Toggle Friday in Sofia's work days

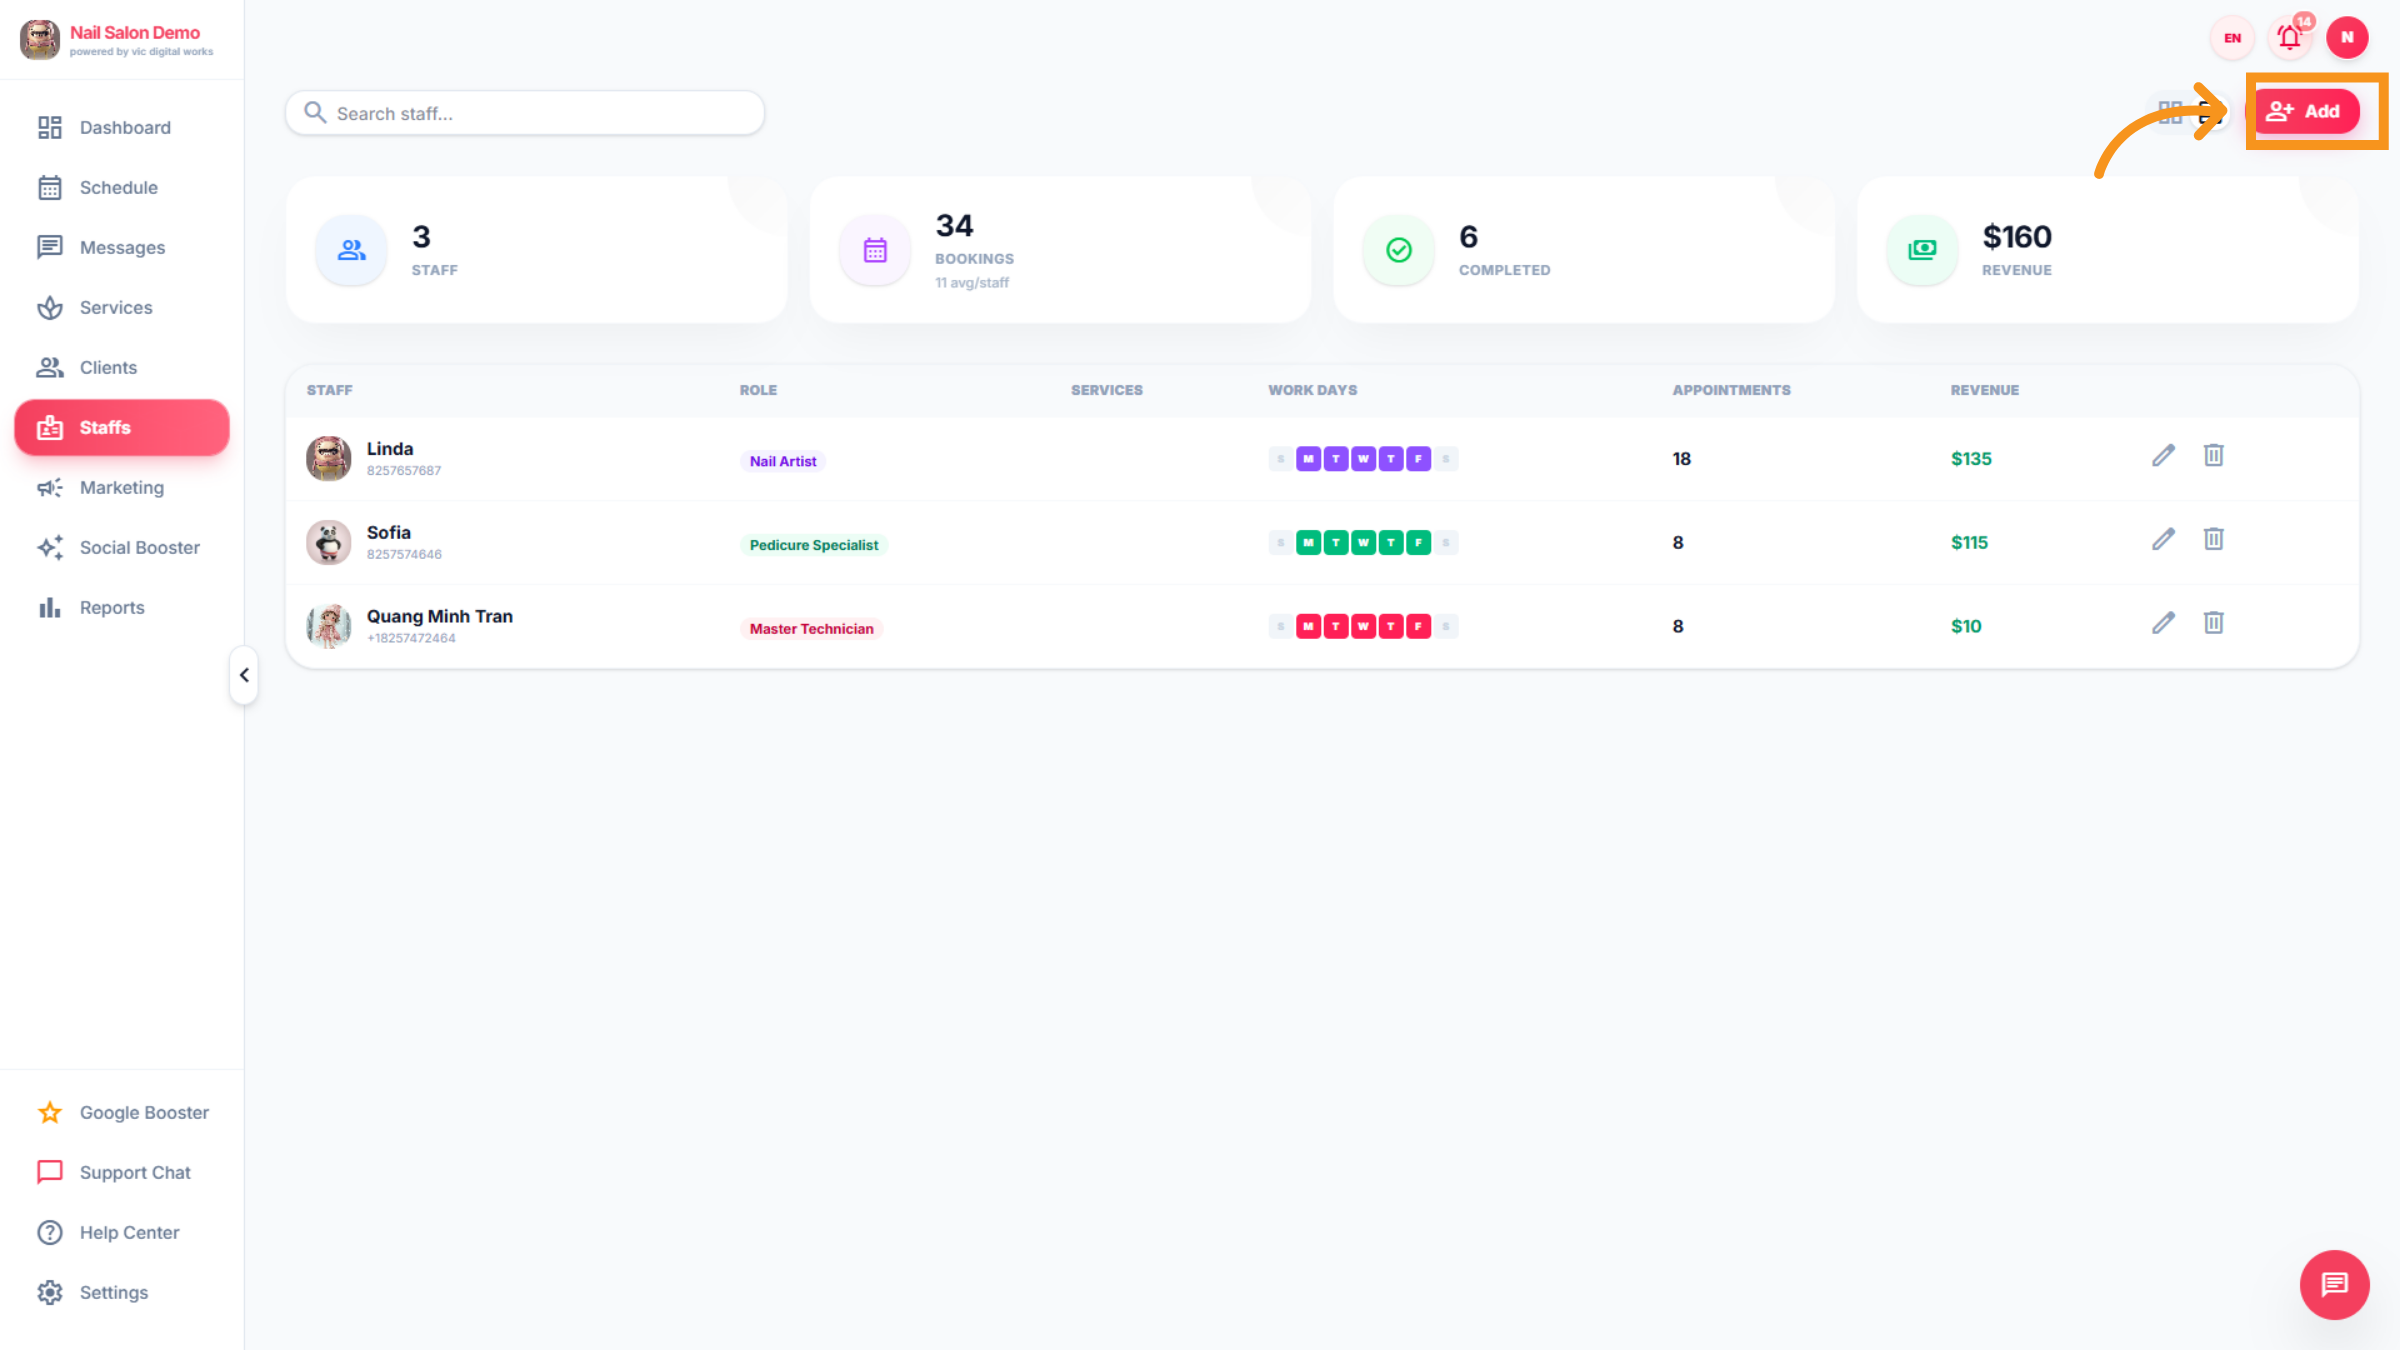click(1418, 543)
